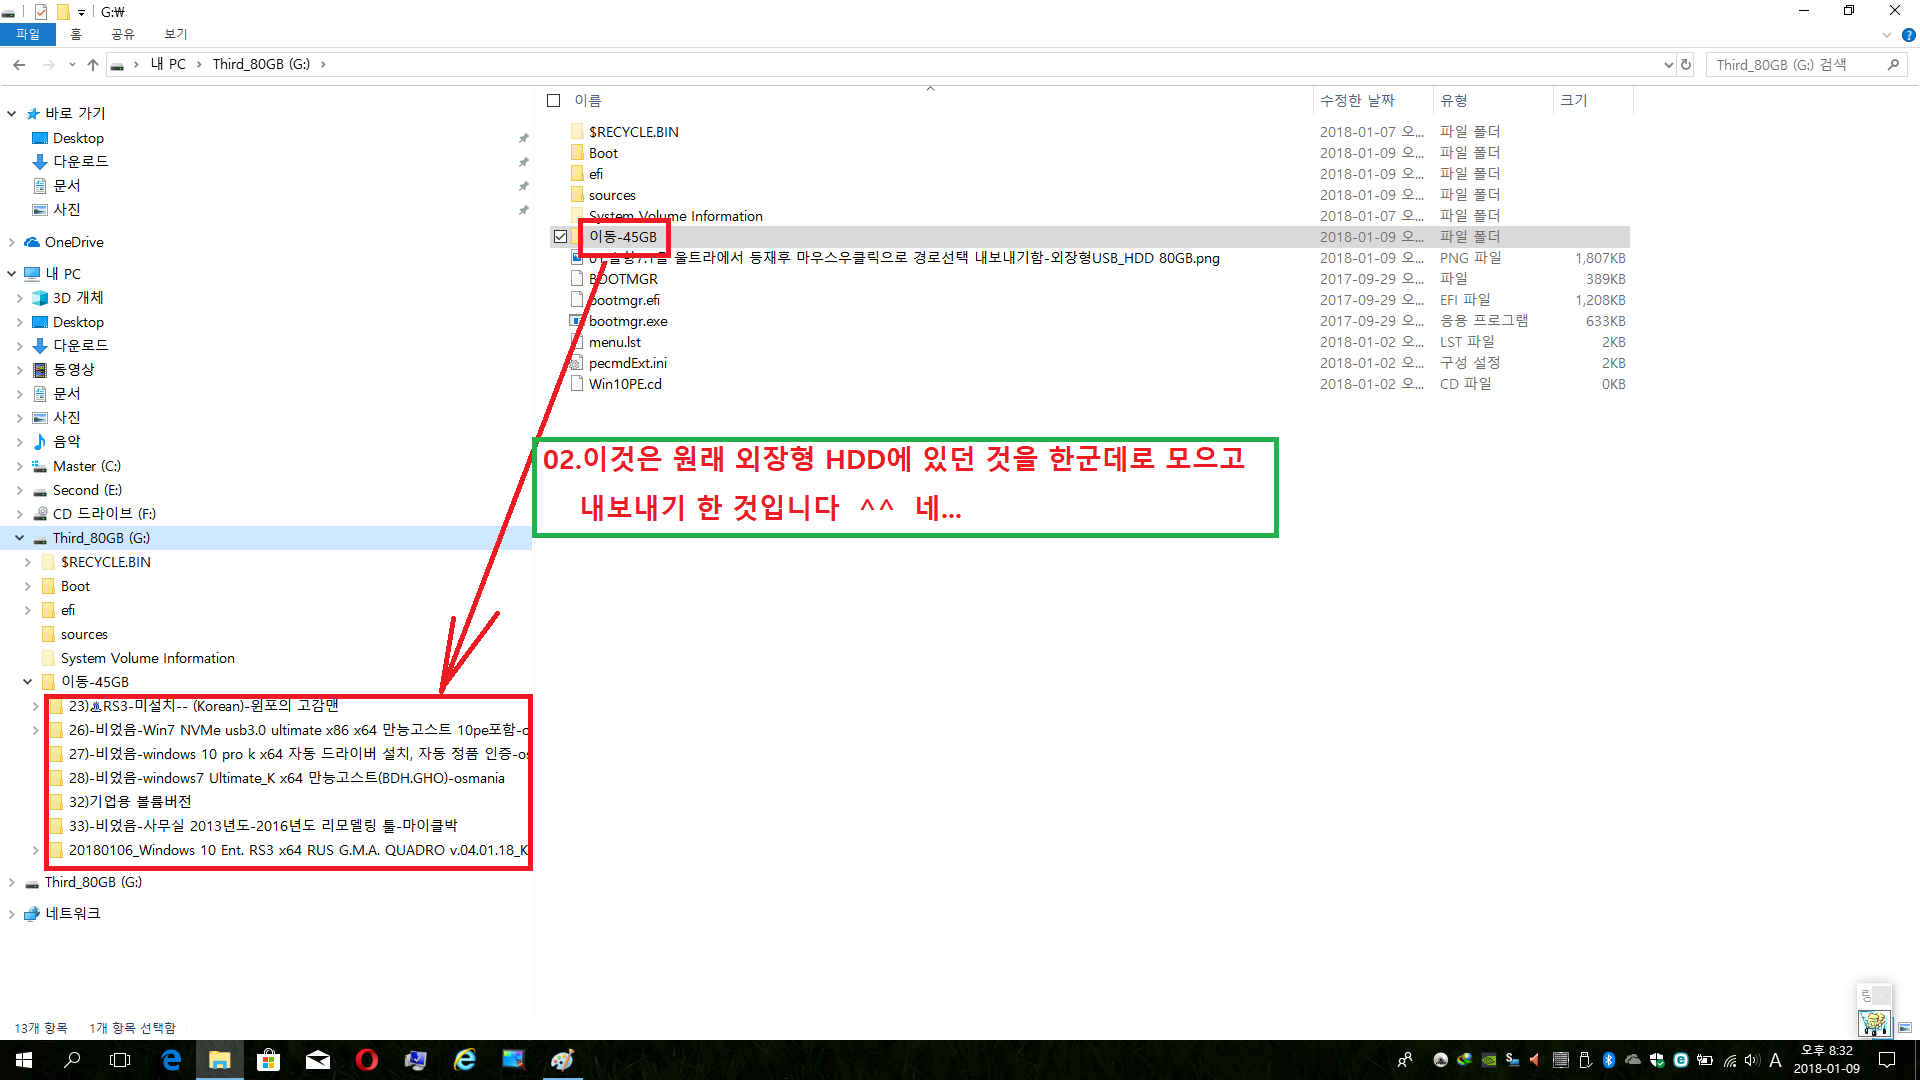Open volume control in system tray
The image size is (1920, 1080).
coord(1752,1060)
